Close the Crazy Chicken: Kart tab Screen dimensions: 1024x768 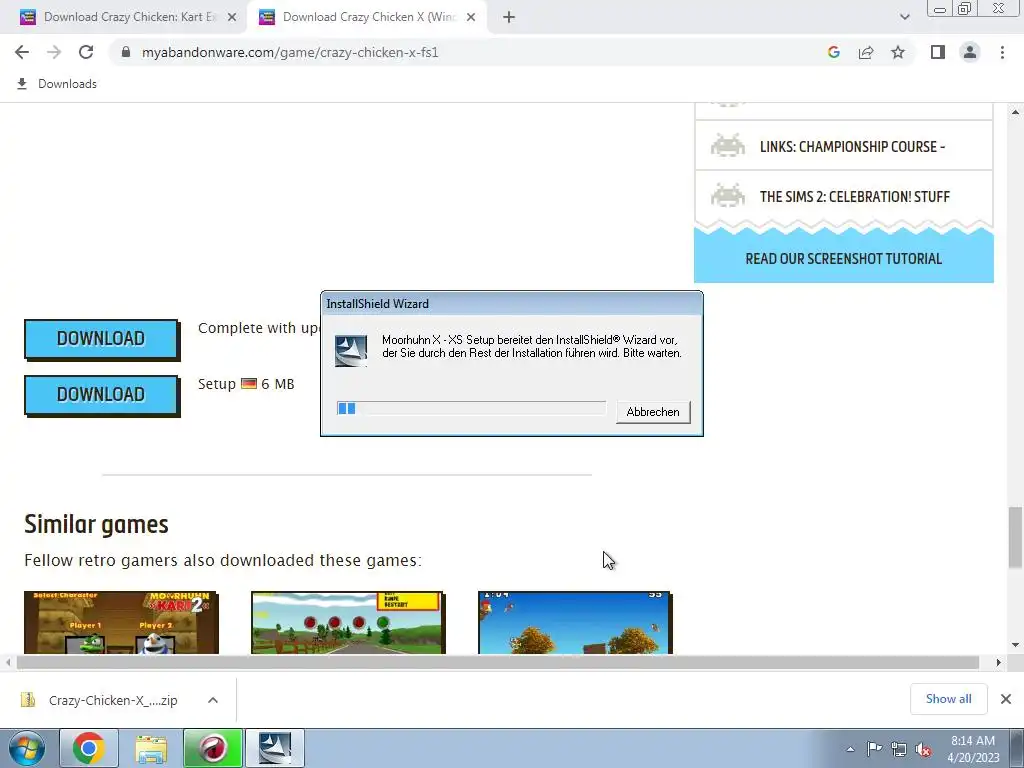pos(232,18)
